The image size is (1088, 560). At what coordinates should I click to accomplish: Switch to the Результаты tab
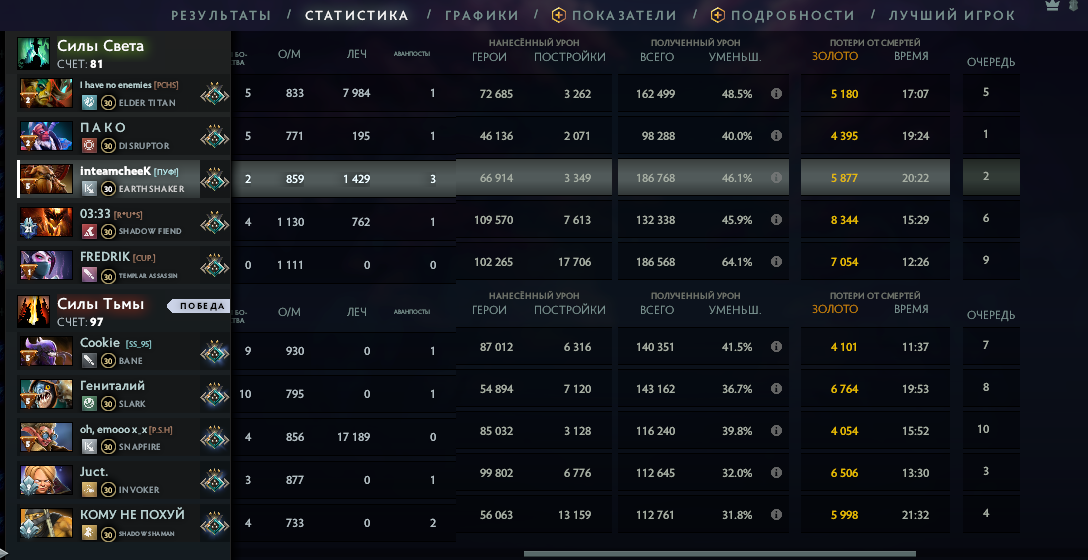tap(221, 15)
